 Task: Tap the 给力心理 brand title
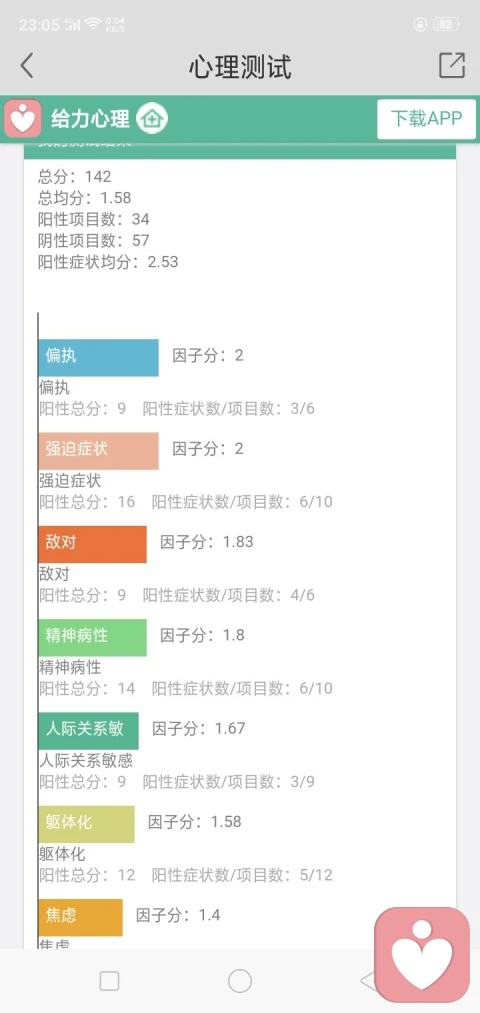90,119
